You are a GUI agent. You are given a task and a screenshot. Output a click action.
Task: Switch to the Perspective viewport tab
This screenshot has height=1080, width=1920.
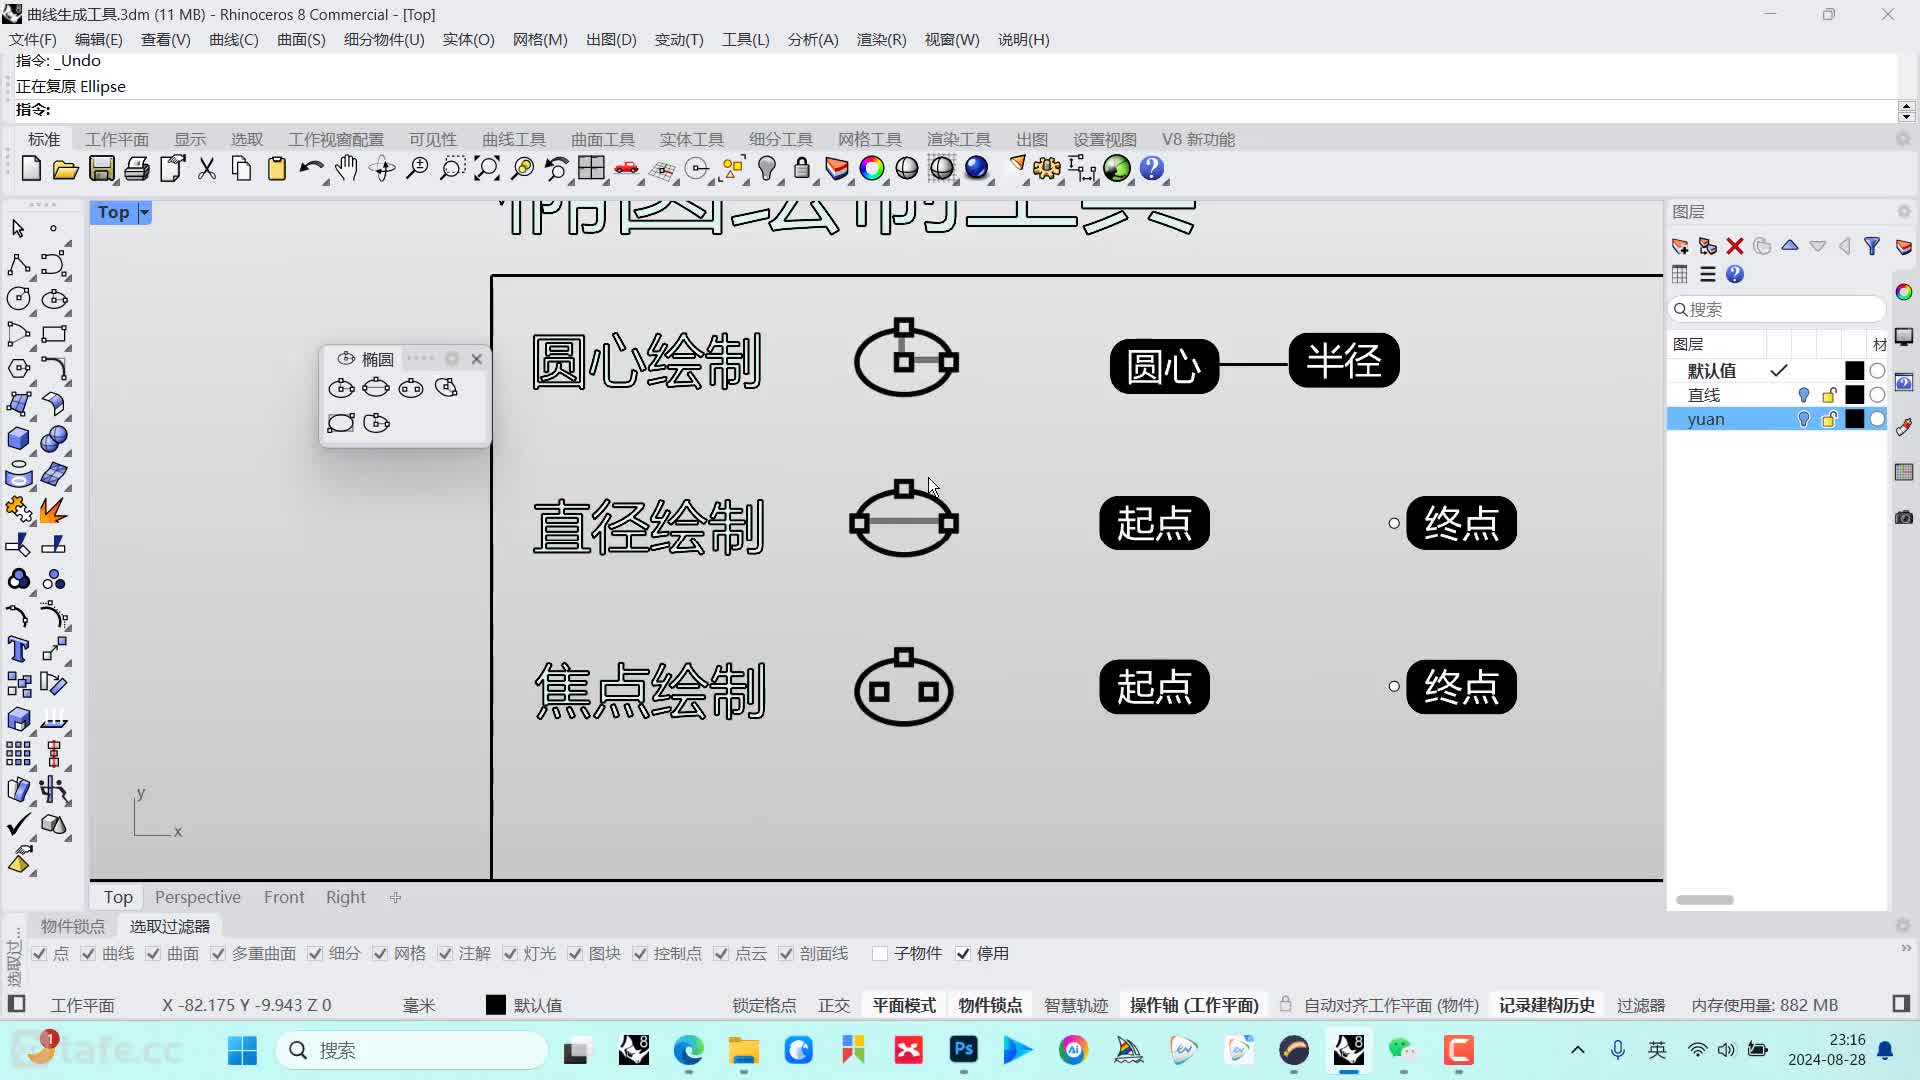[x=198, y=897]
